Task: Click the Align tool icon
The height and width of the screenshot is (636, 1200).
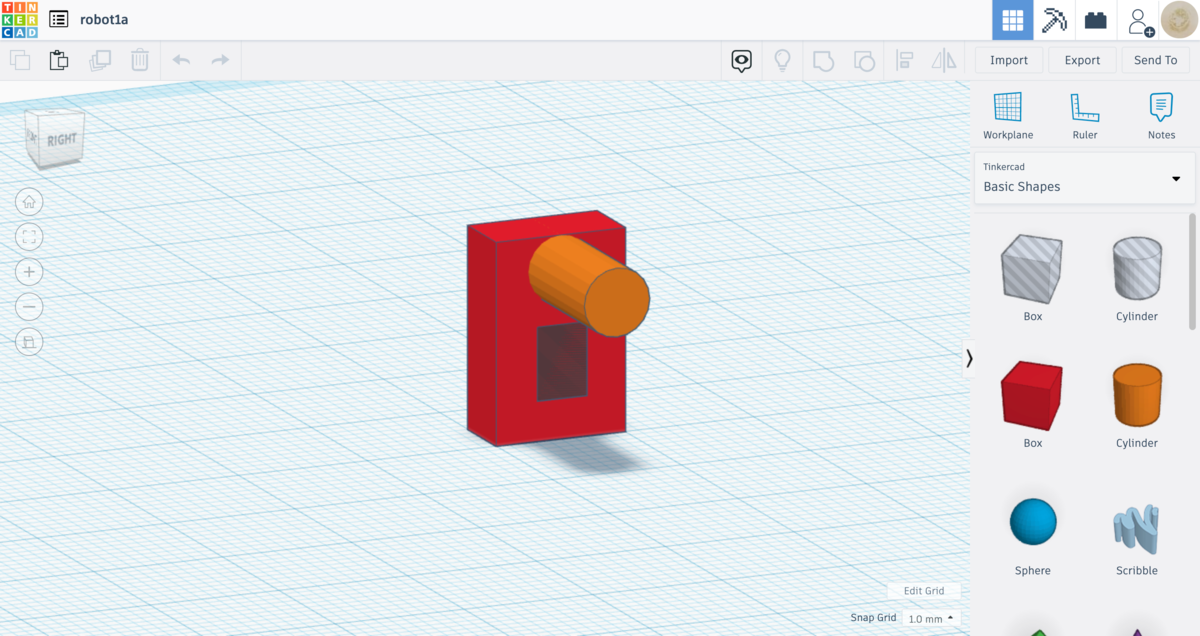Action: 904,61
